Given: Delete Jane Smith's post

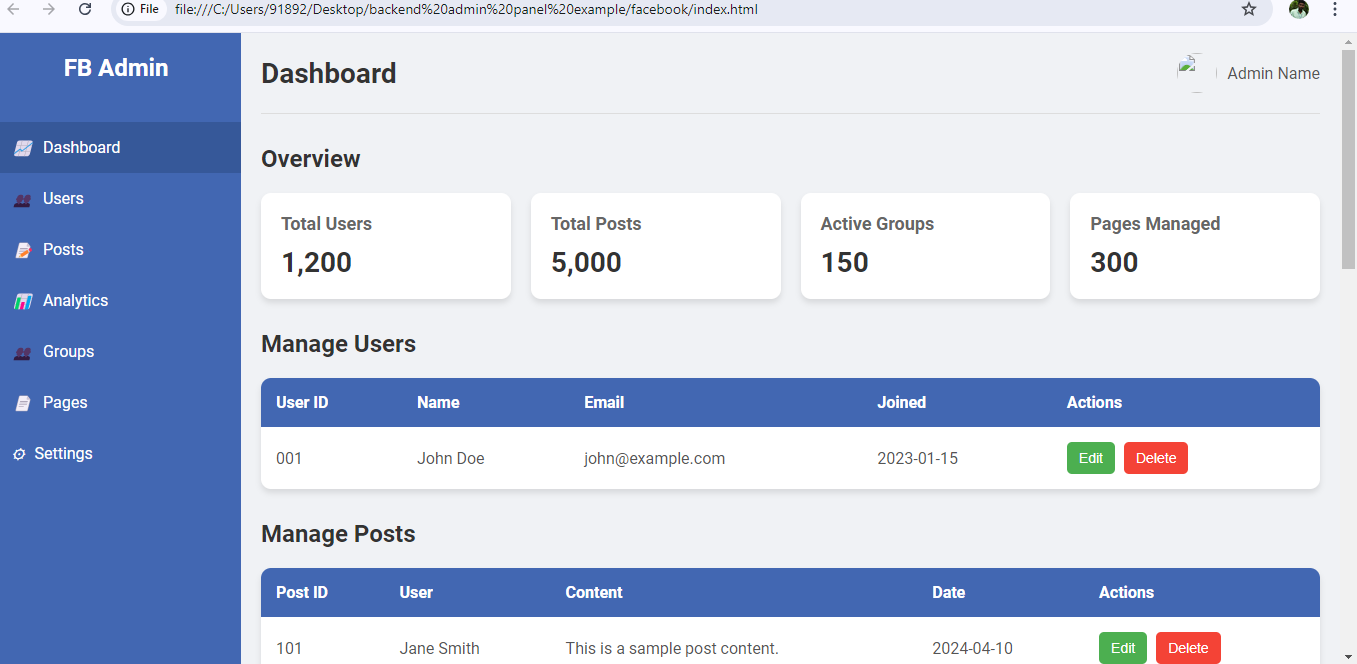Looking at the screenshot, I should pyautogui.click(x=1187, y=648).
